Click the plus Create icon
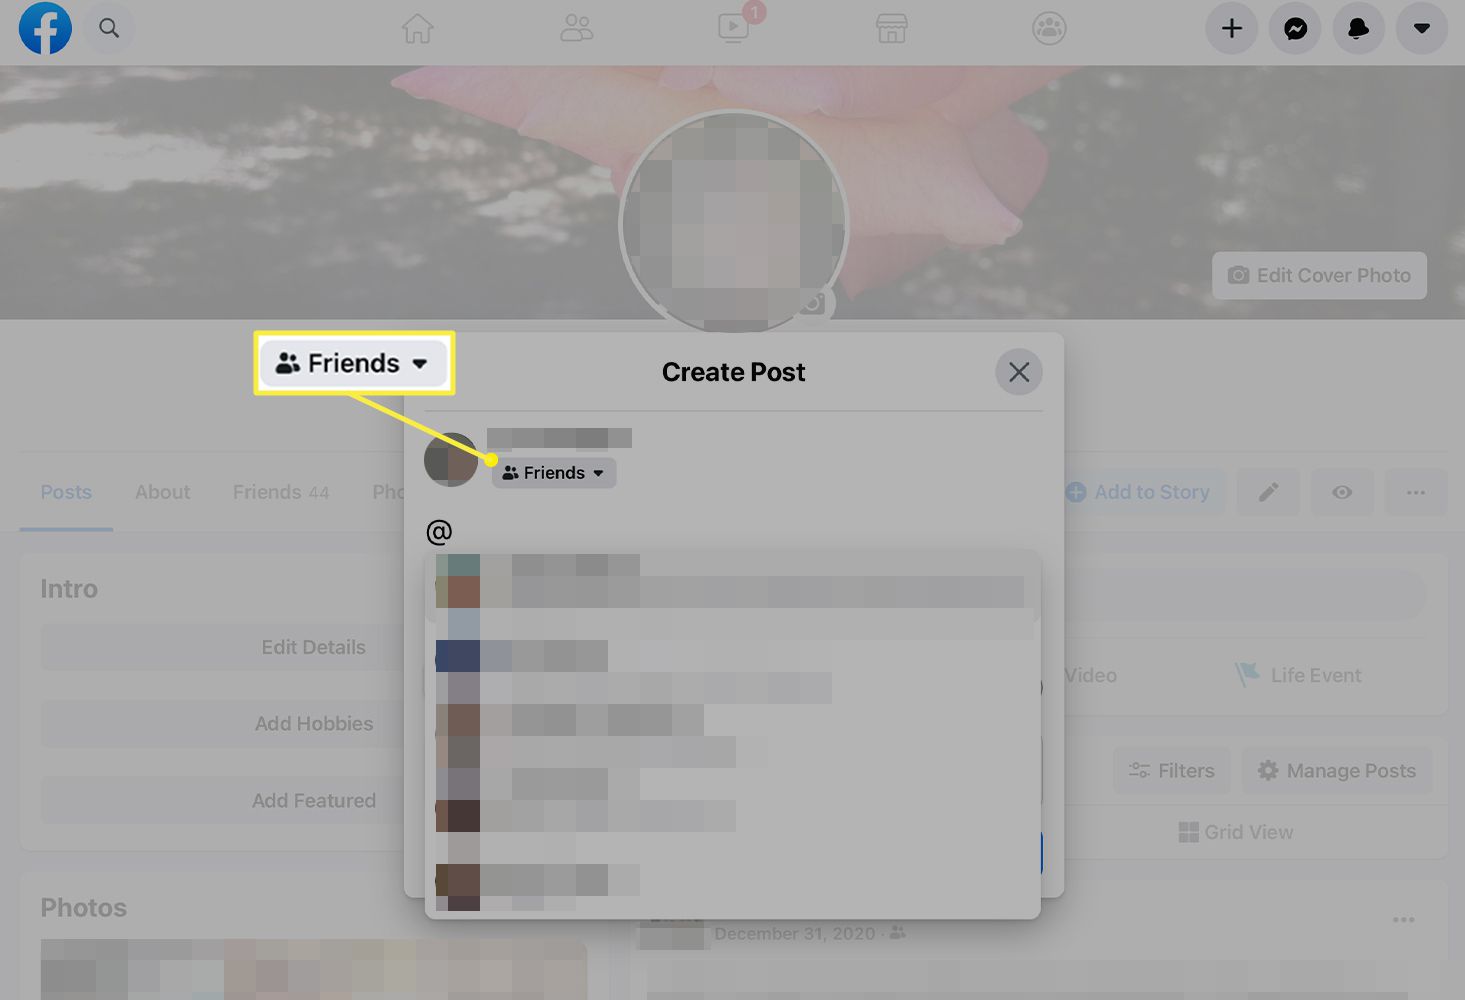 [1232, 29]
